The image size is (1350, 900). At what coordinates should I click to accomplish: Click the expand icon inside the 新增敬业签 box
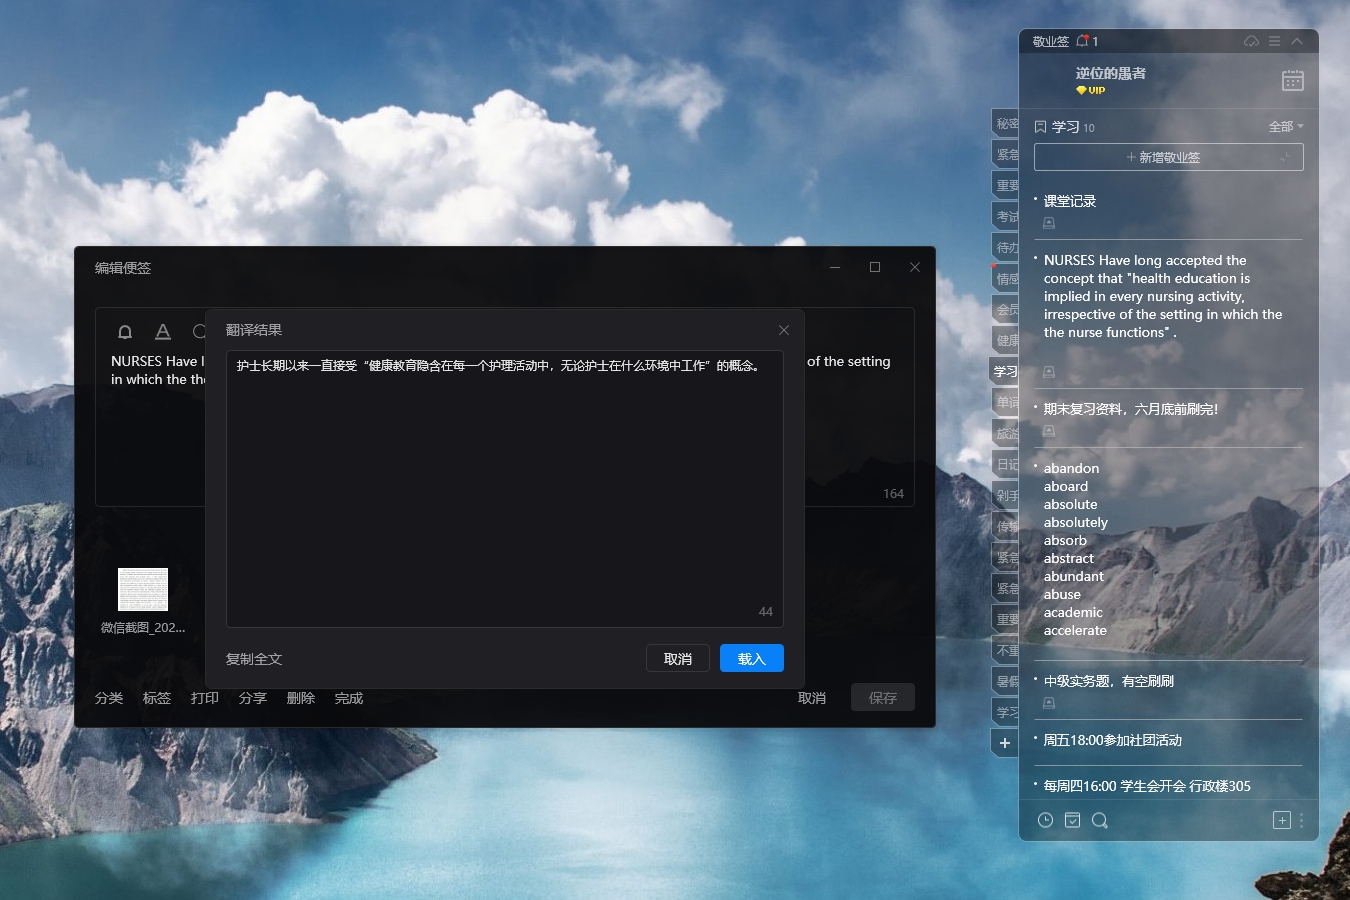(1286, 157)
